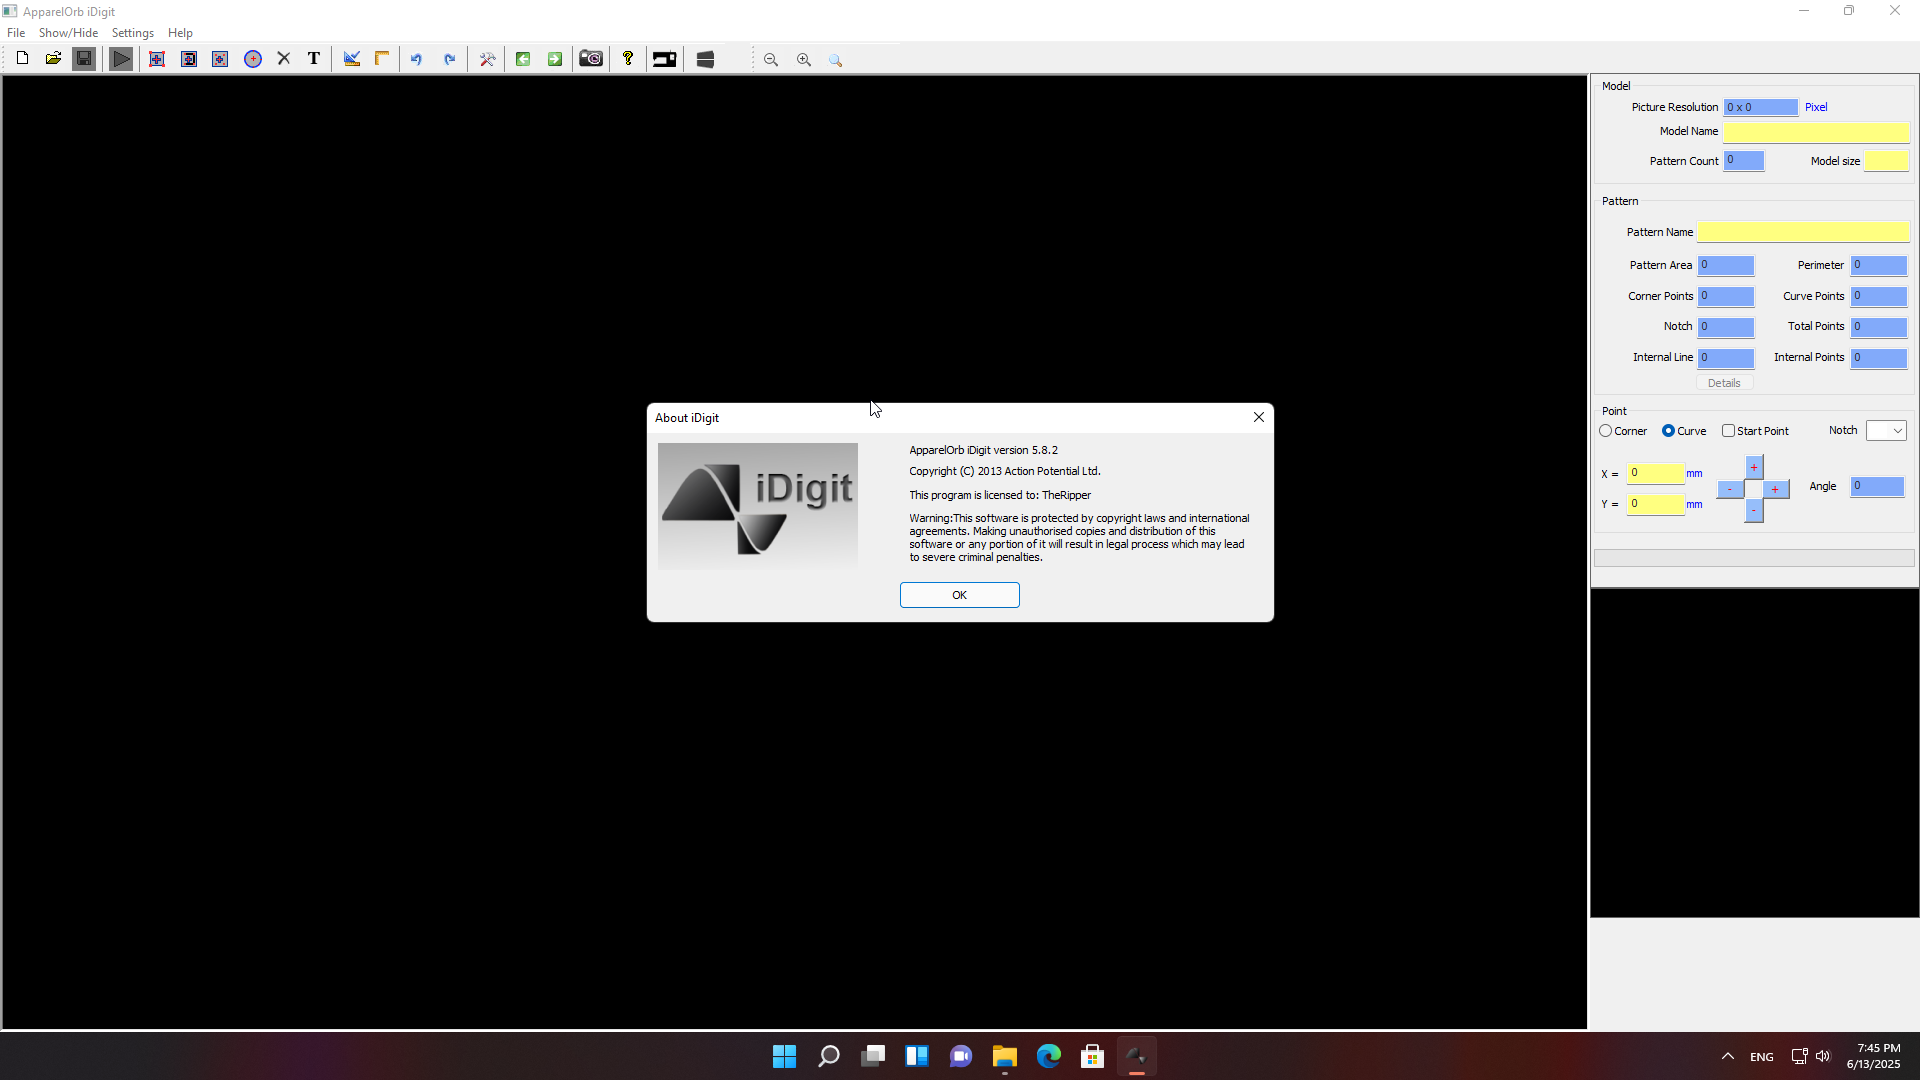
Task: Open File Explorer from the taskbar
Action: pyautogui.click(x=1004, y=1056)
